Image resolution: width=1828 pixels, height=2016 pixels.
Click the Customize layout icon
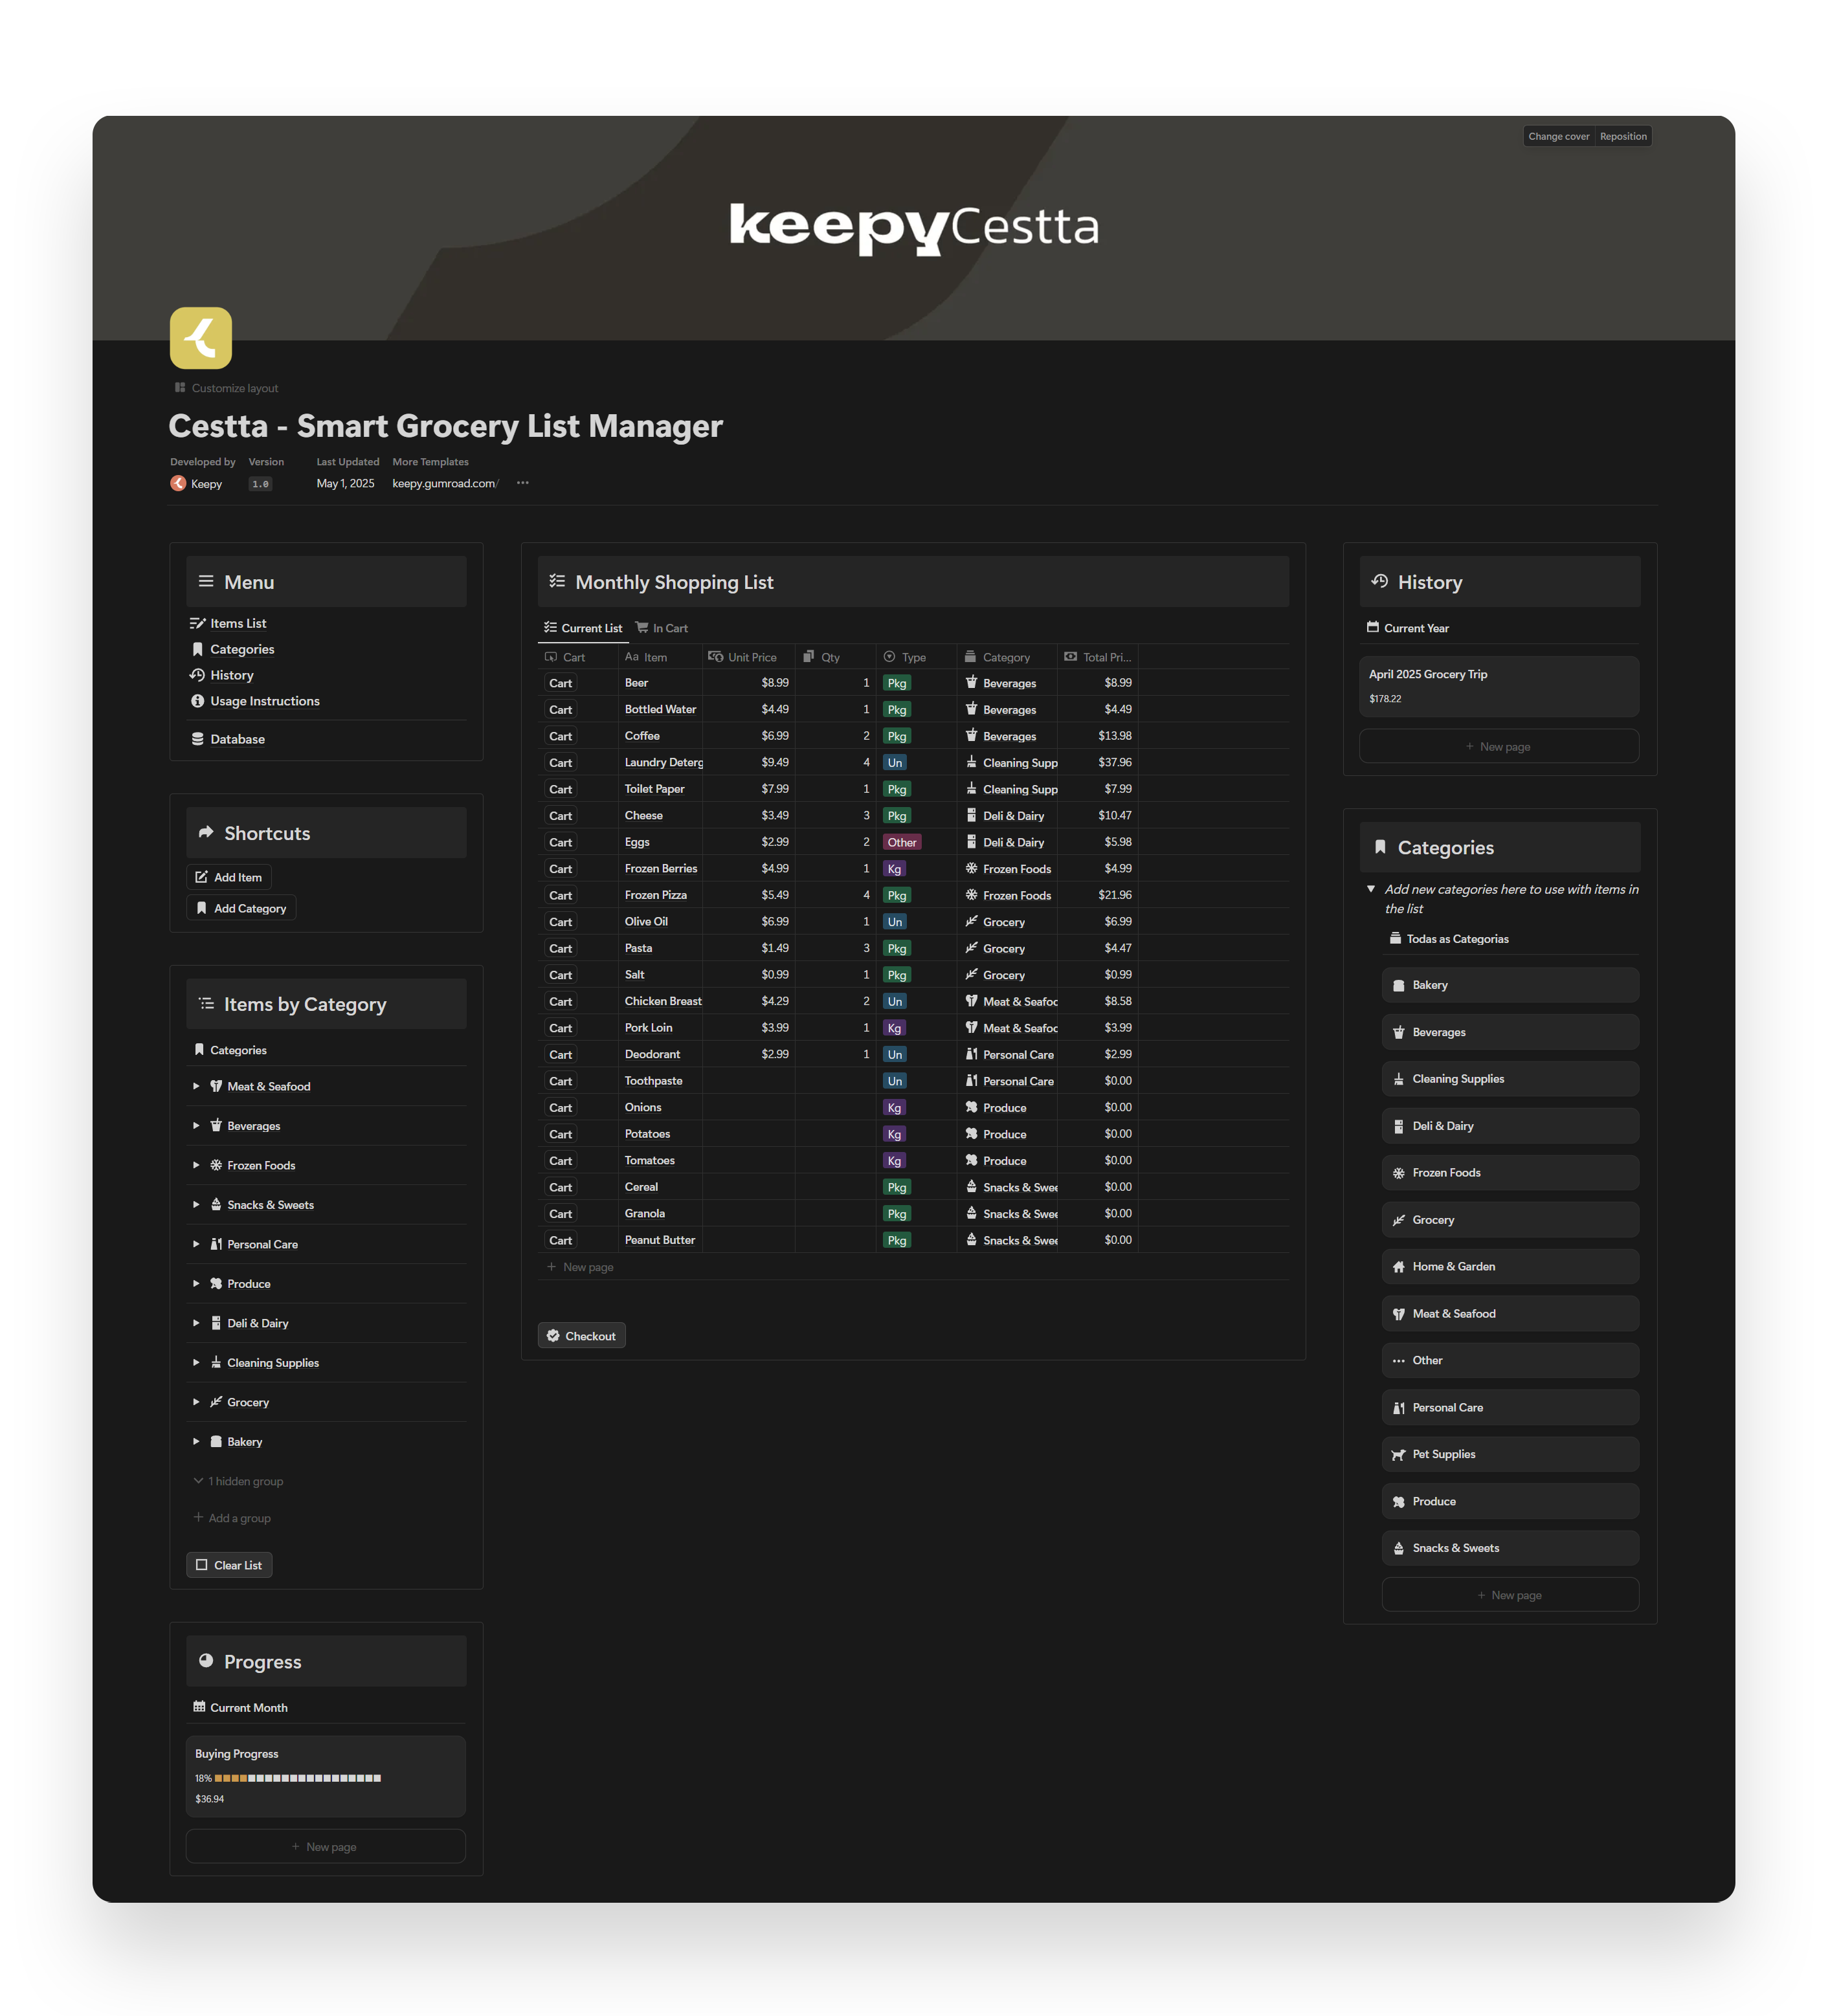click(x=180, y=388)
